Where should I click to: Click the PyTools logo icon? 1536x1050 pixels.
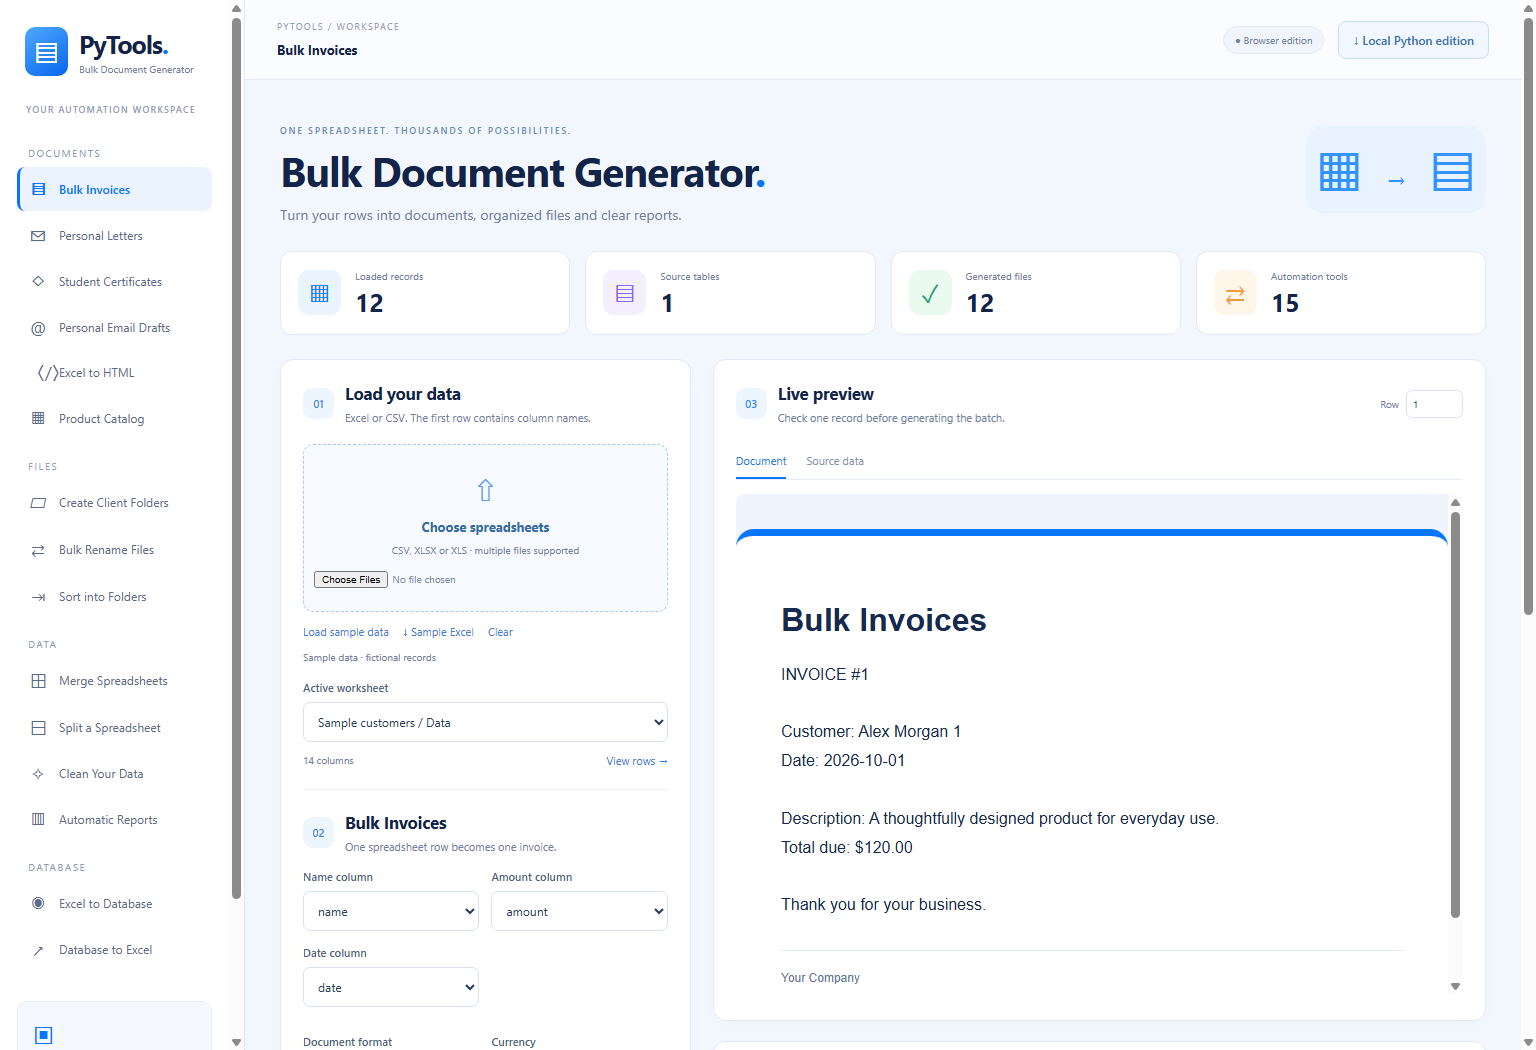pos(46,52)
